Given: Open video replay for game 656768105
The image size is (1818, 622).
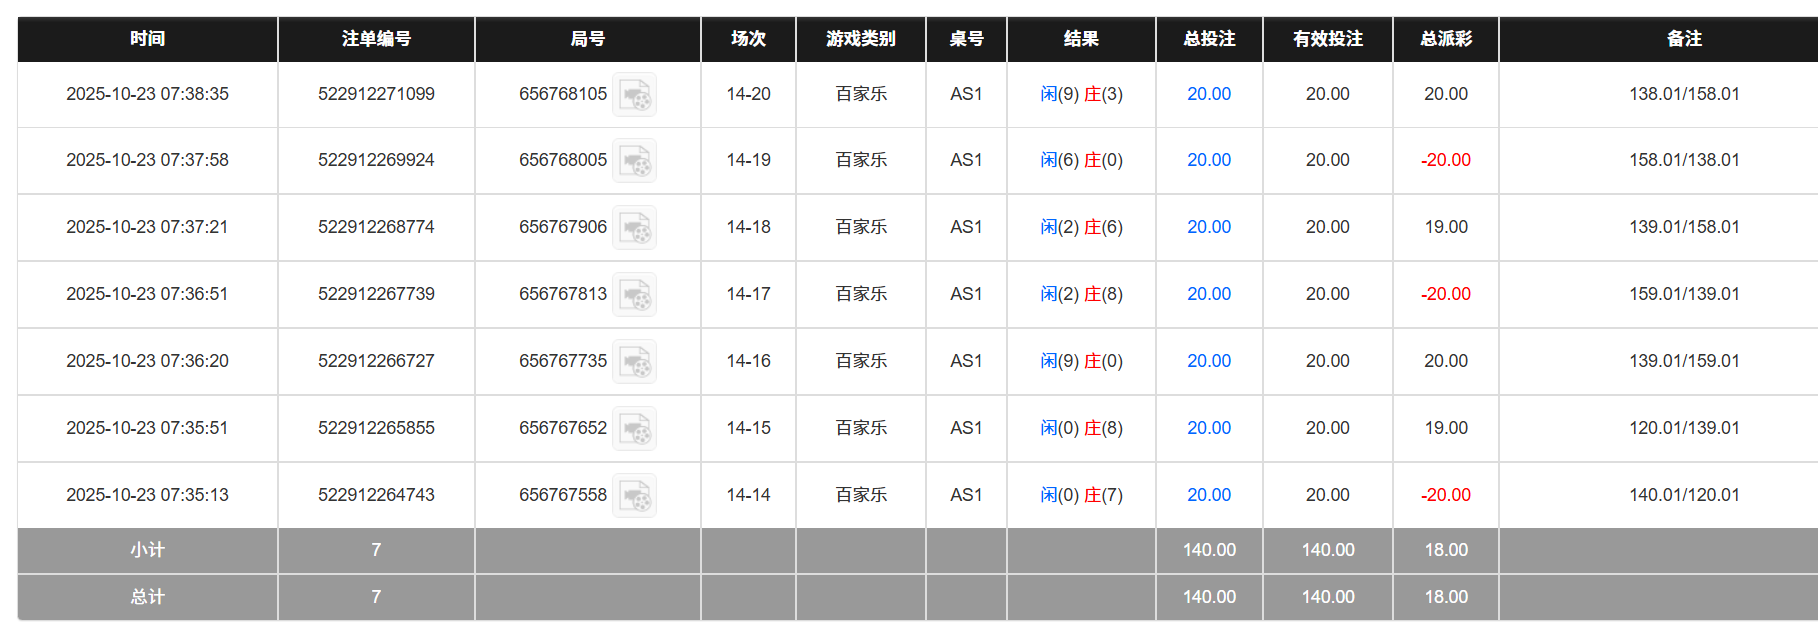Looking at the screenshot, I should (634, 94).
